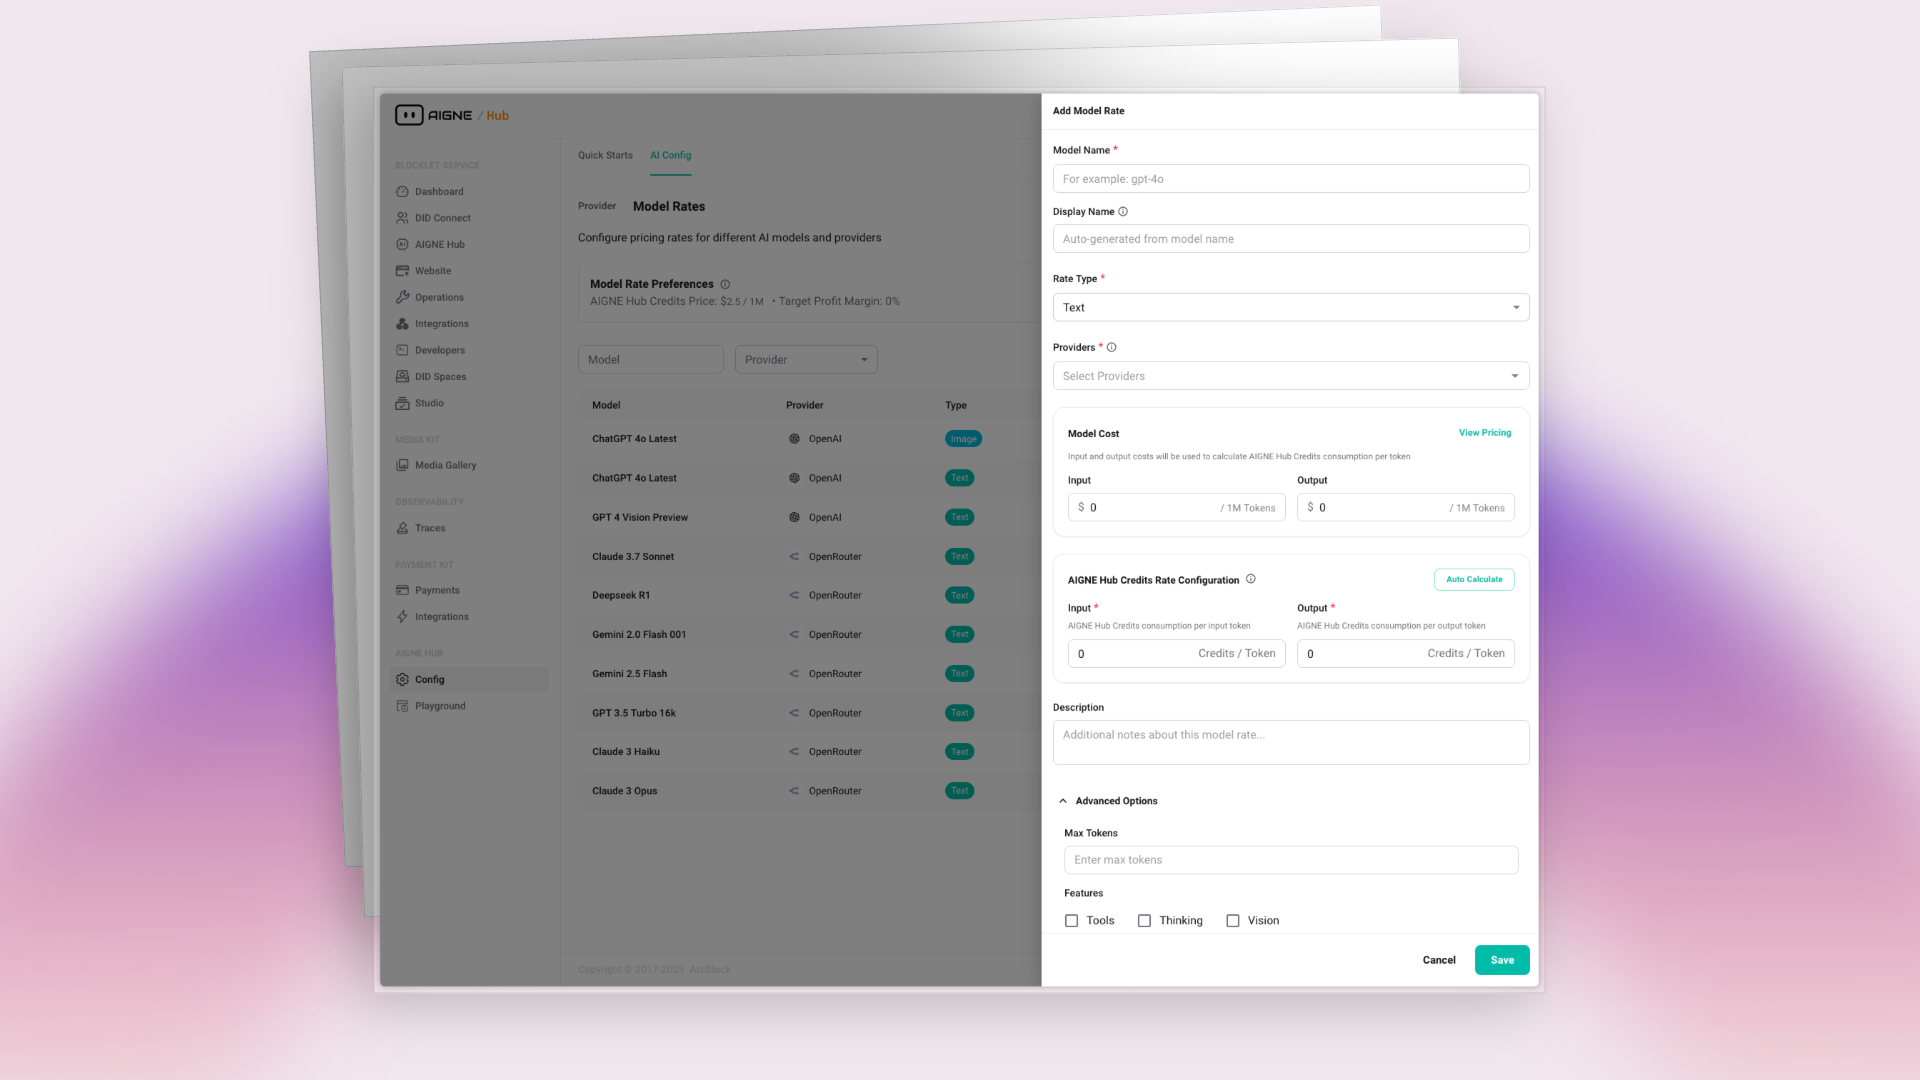Open AIGNE Hub from the sidebar
1920x1080 pixels.
coord(440,244)
